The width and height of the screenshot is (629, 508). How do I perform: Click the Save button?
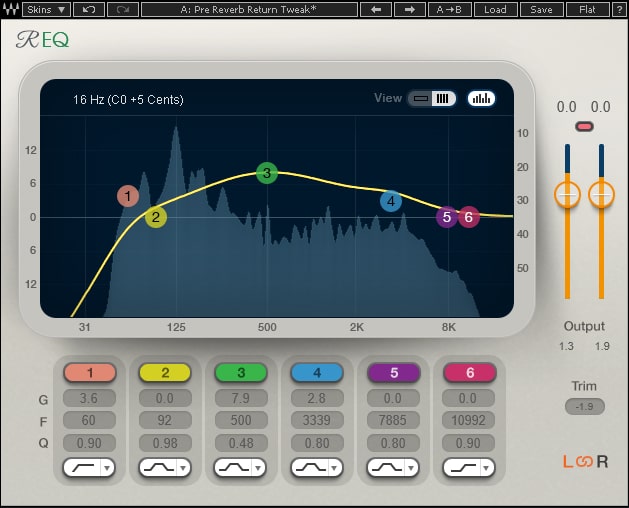click(x=541, y=10)
